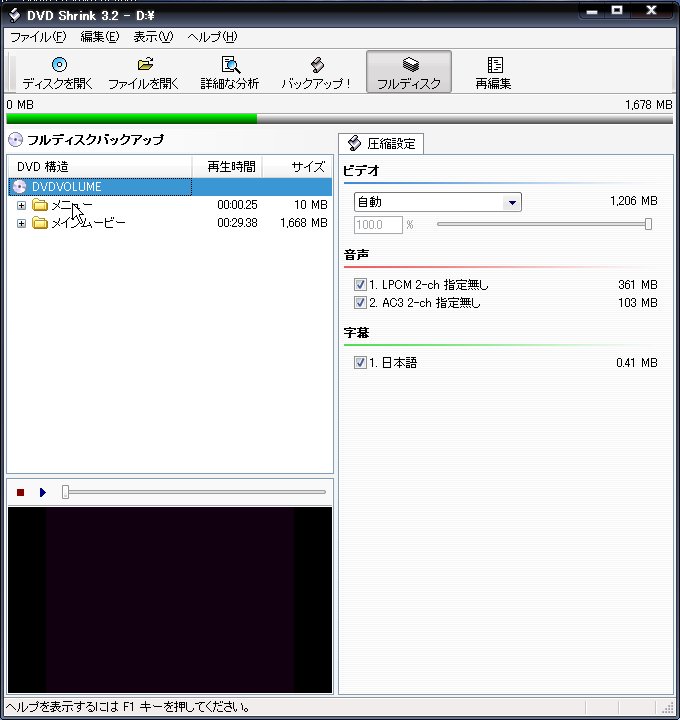Click the 1,206 MB video size value
This screenshot has height=720, width=680.
tap(634, 201)
